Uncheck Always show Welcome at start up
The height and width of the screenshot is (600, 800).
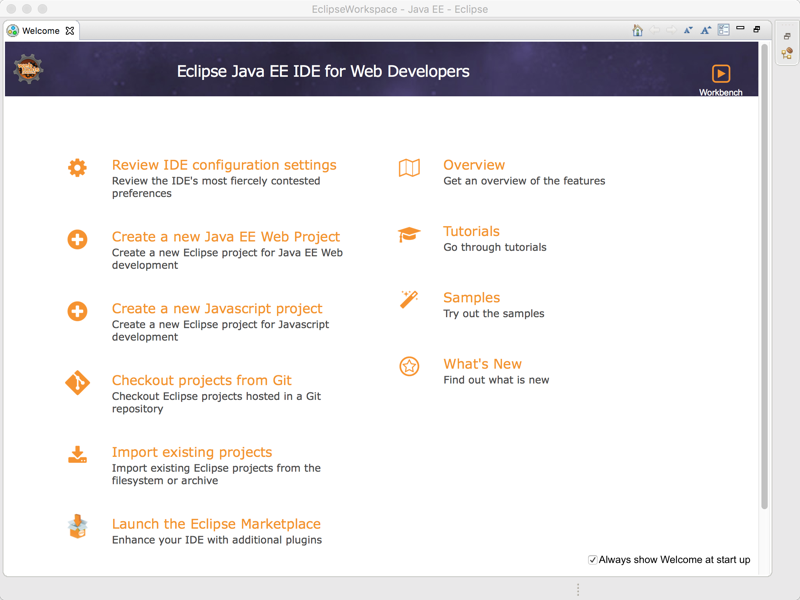coord(592,560)
